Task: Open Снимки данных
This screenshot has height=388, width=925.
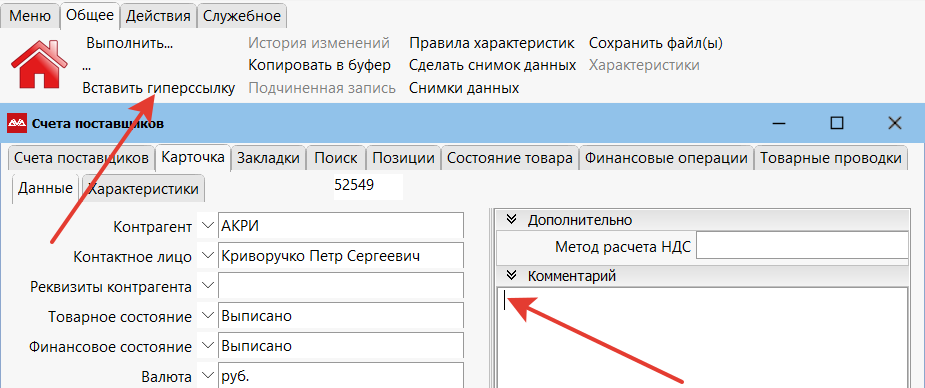Action: point(464,88)
